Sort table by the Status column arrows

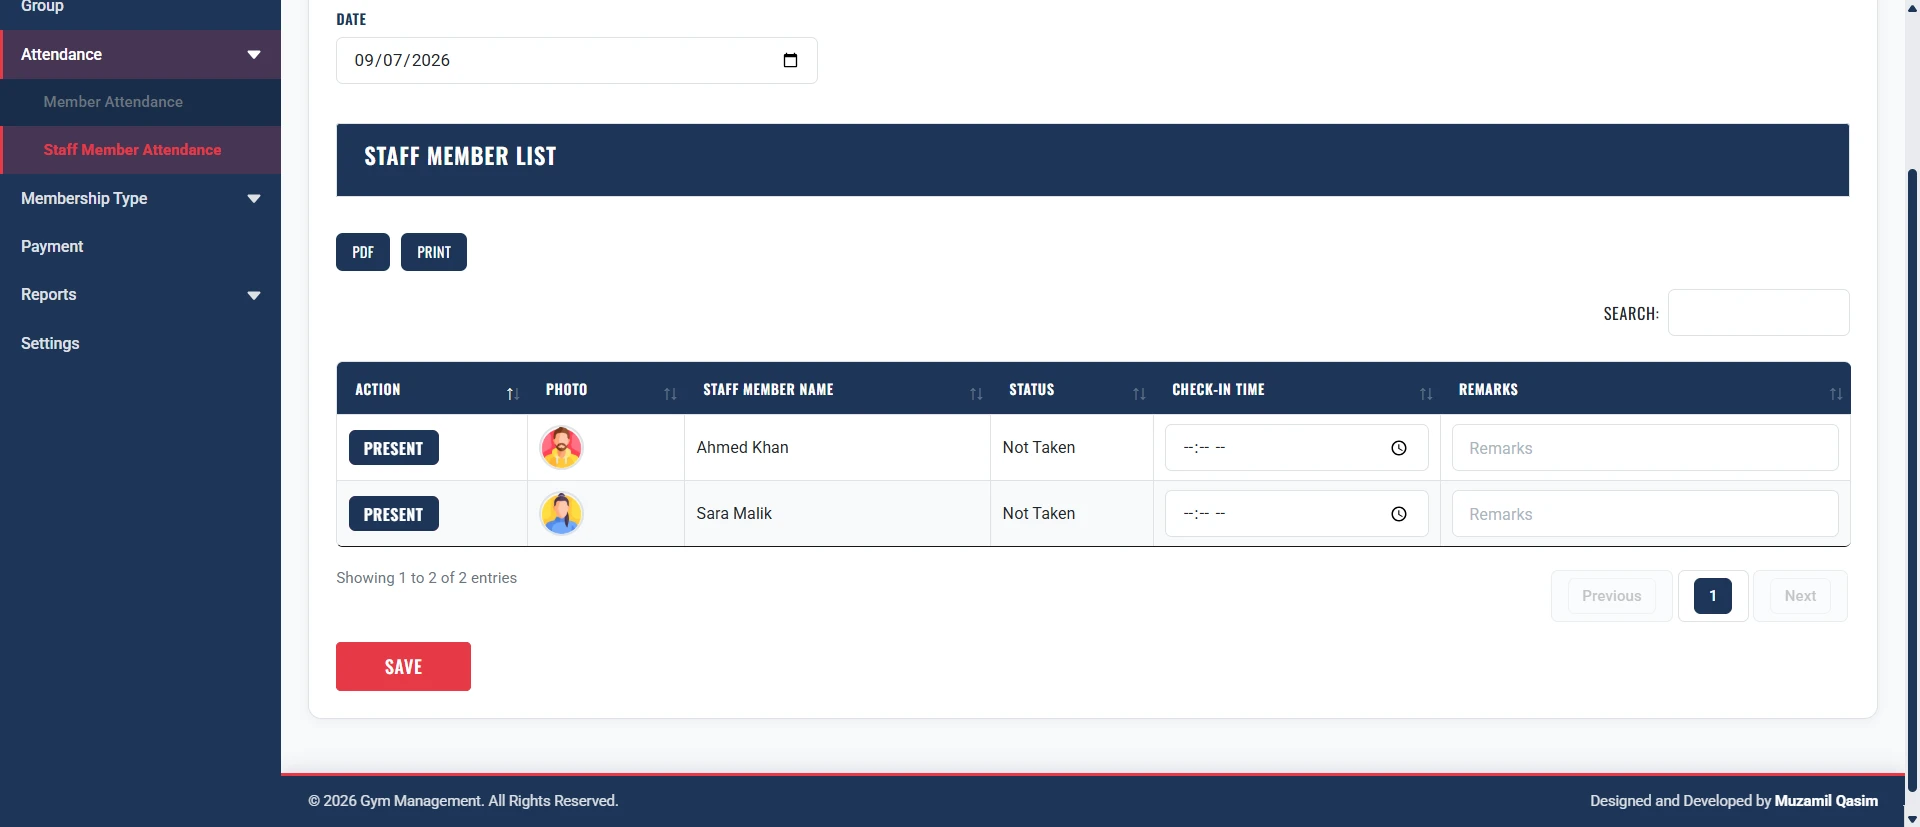click(x=1139, y=394)
